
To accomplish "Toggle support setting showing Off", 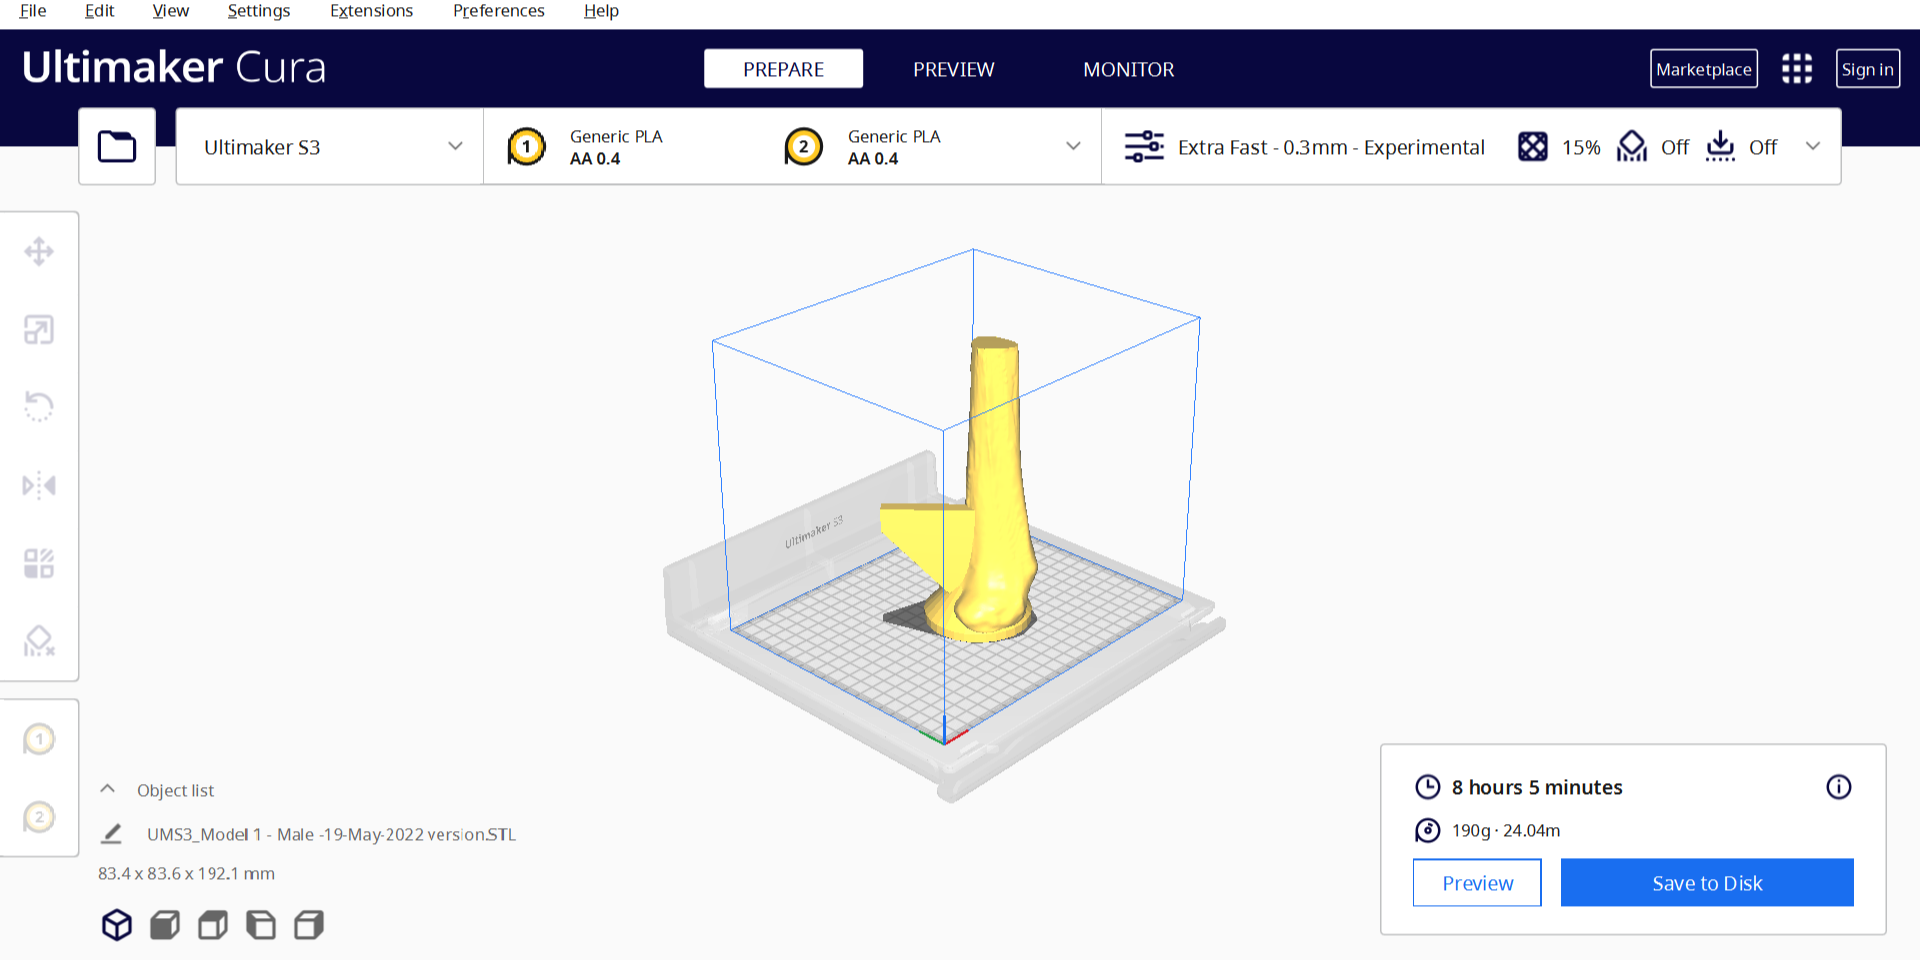I will 1653,147.
